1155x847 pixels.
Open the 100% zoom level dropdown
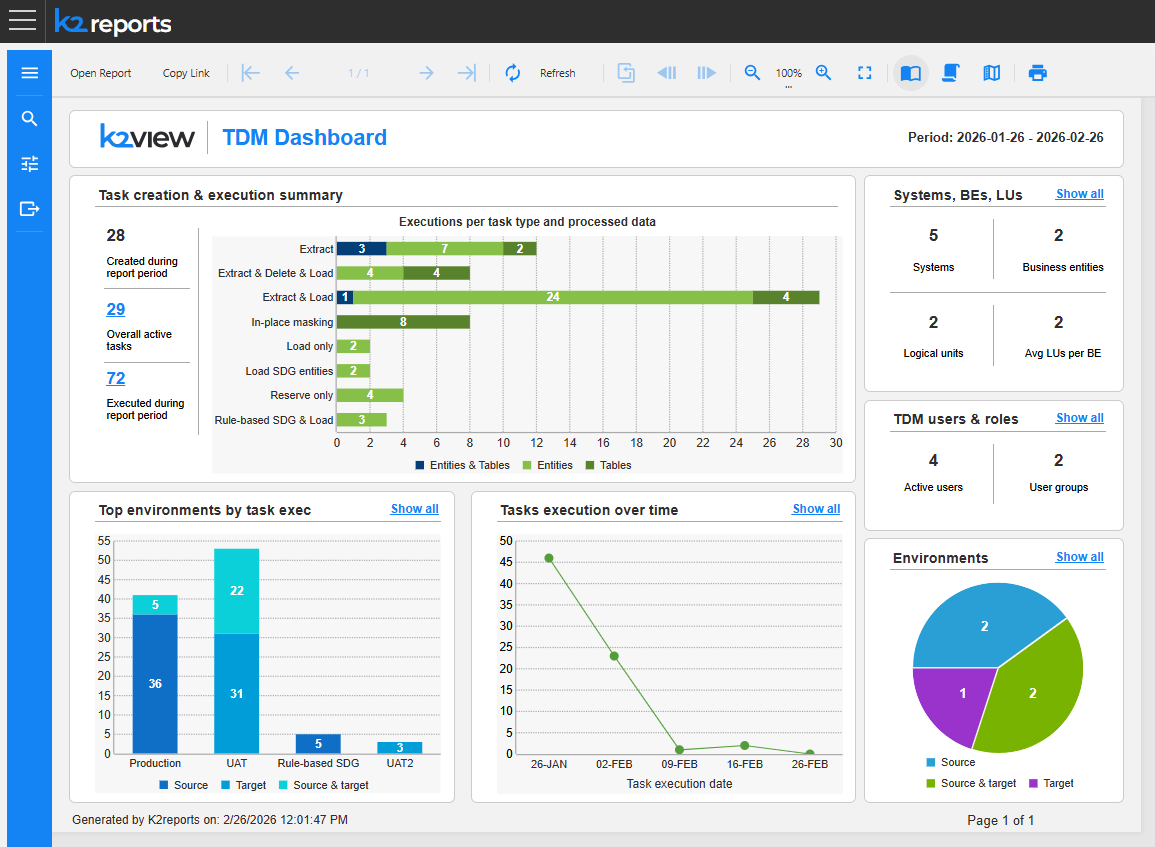click(x=789, y=75)
